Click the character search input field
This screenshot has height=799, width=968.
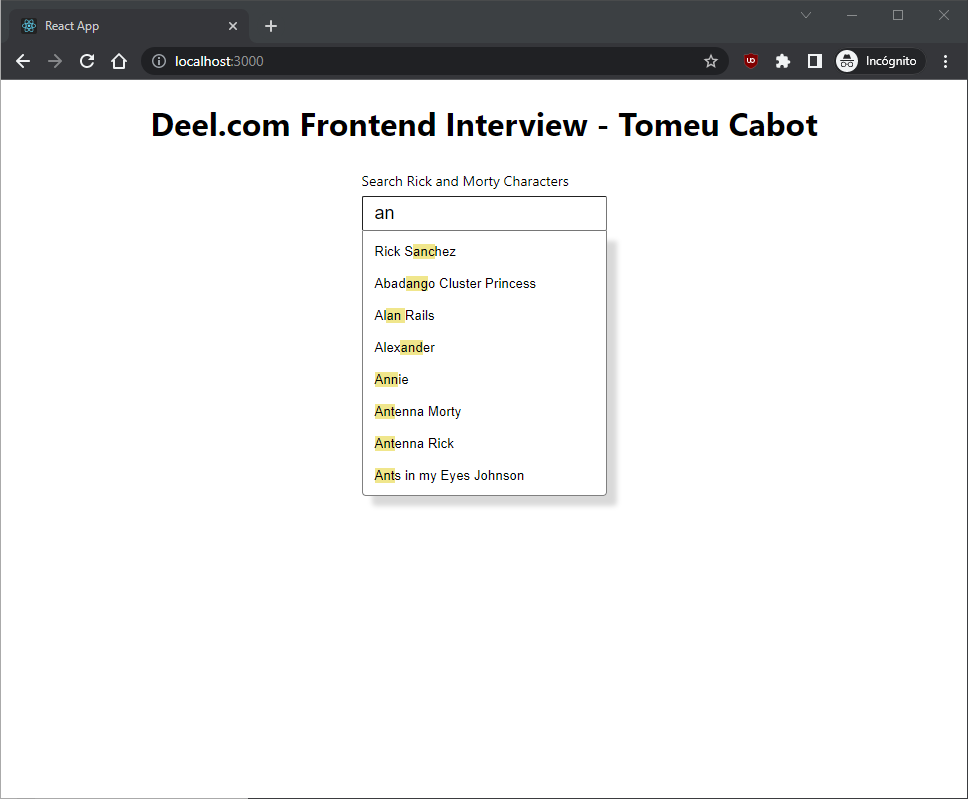pyautogui.click(x=484, y=213)
